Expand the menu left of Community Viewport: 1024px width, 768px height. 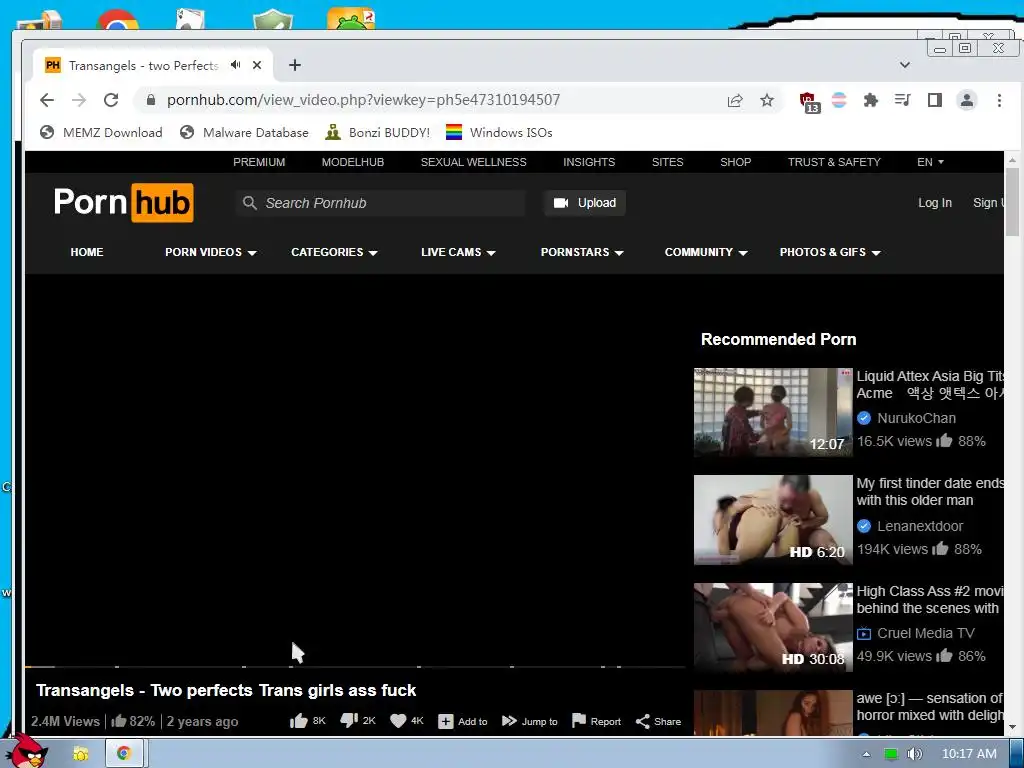tap(582, 252)
